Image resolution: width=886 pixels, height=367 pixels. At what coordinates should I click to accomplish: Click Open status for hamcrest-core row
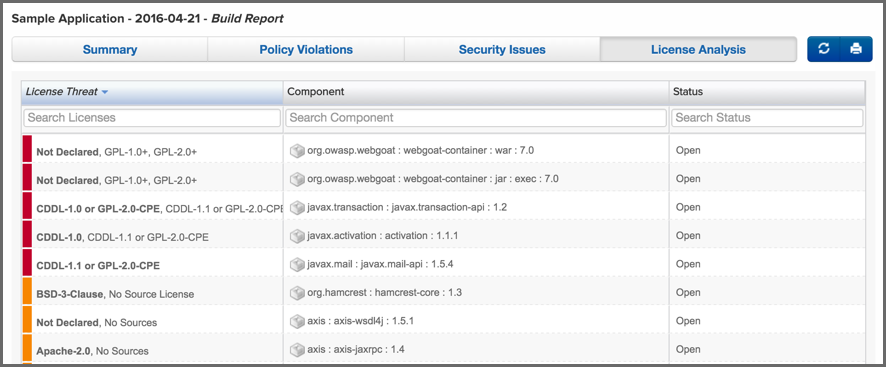coord(688,292)
